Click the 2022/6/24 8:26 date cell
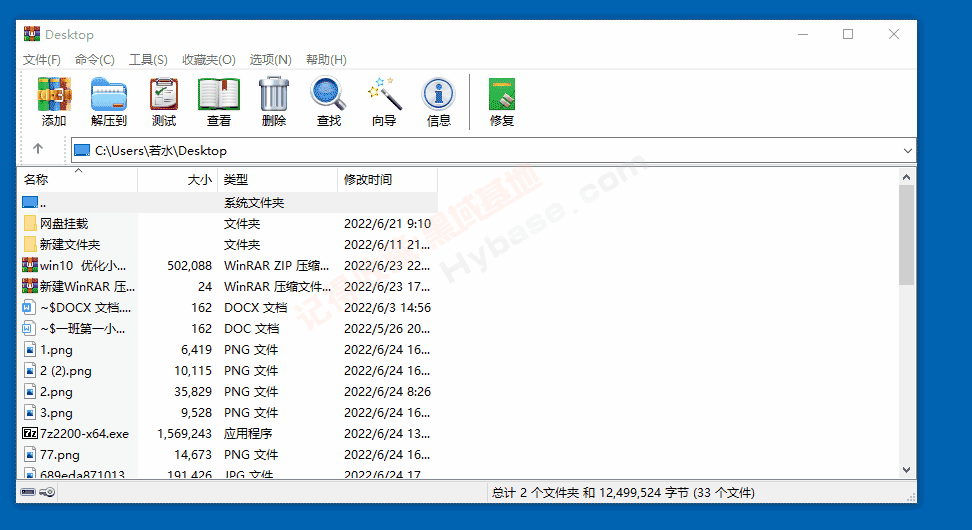Screen dimensions: 972x530 387,392
